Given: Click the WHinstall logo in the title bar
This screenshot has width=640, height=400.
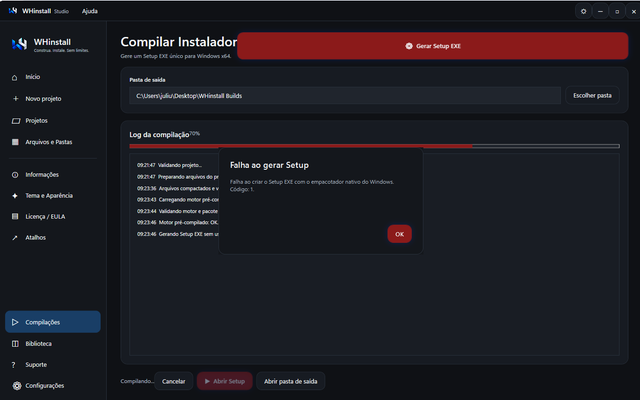Looking at the screenshot, I should [13, 11].
